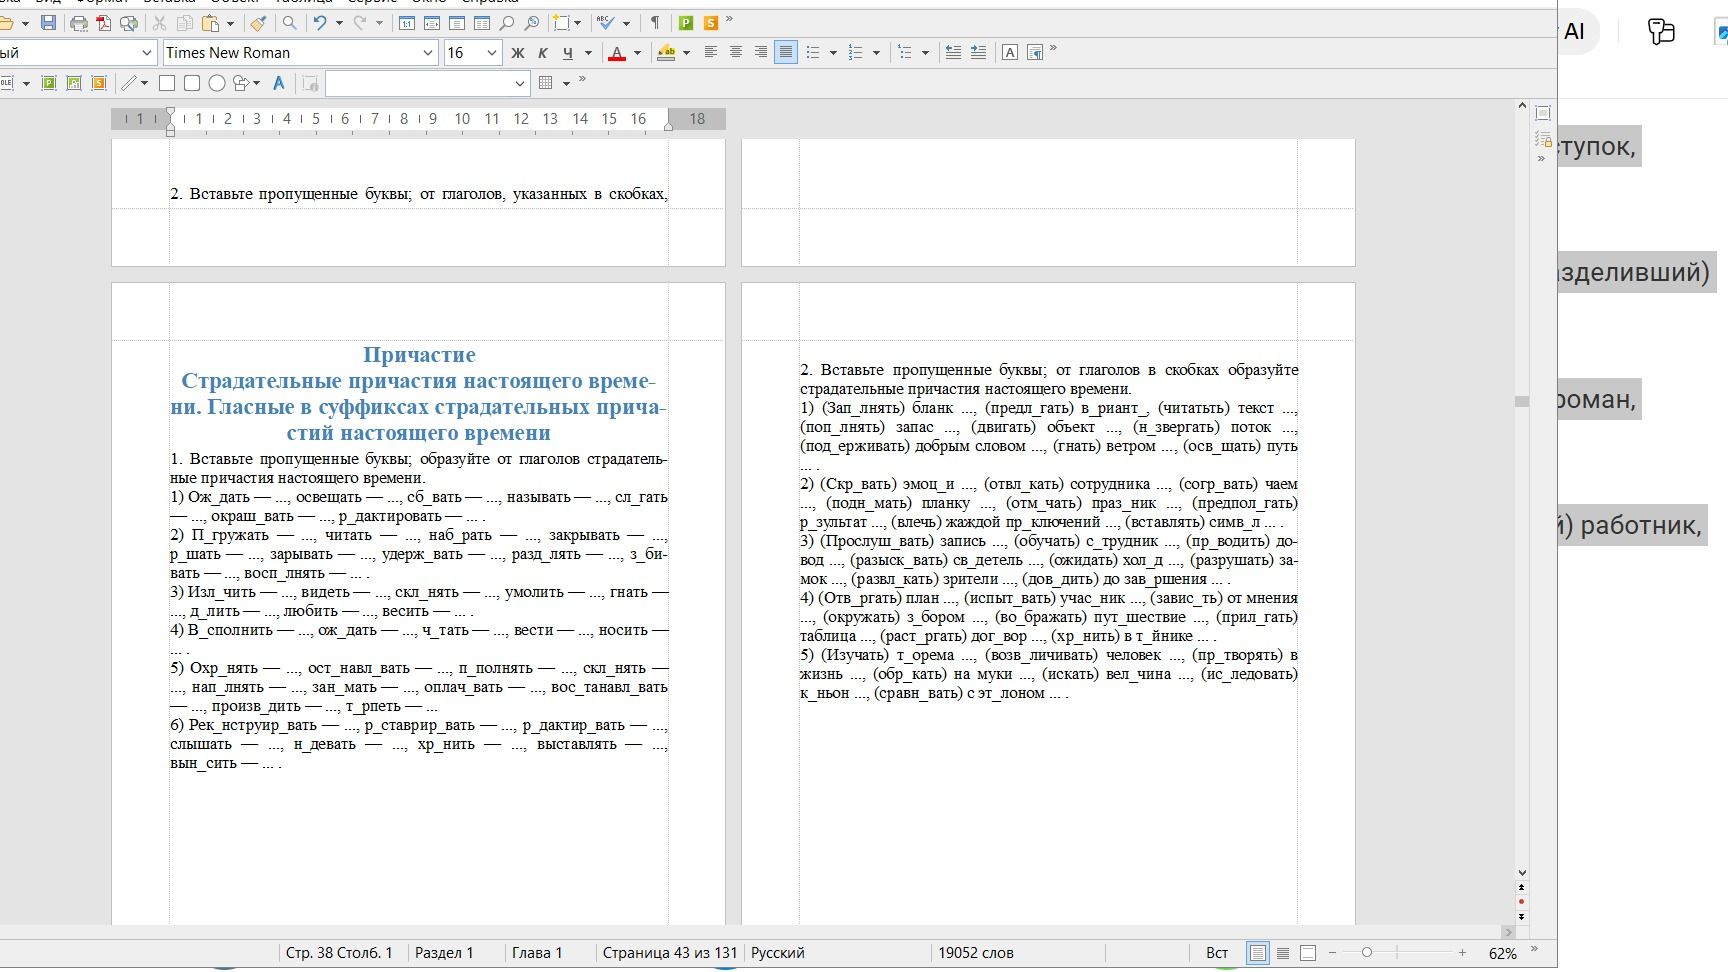Activate the clone formatting paintbrush
Image resolution: width=1728 pixels, height=972 pixels.
pyautogui.click(x=258, y=23)
